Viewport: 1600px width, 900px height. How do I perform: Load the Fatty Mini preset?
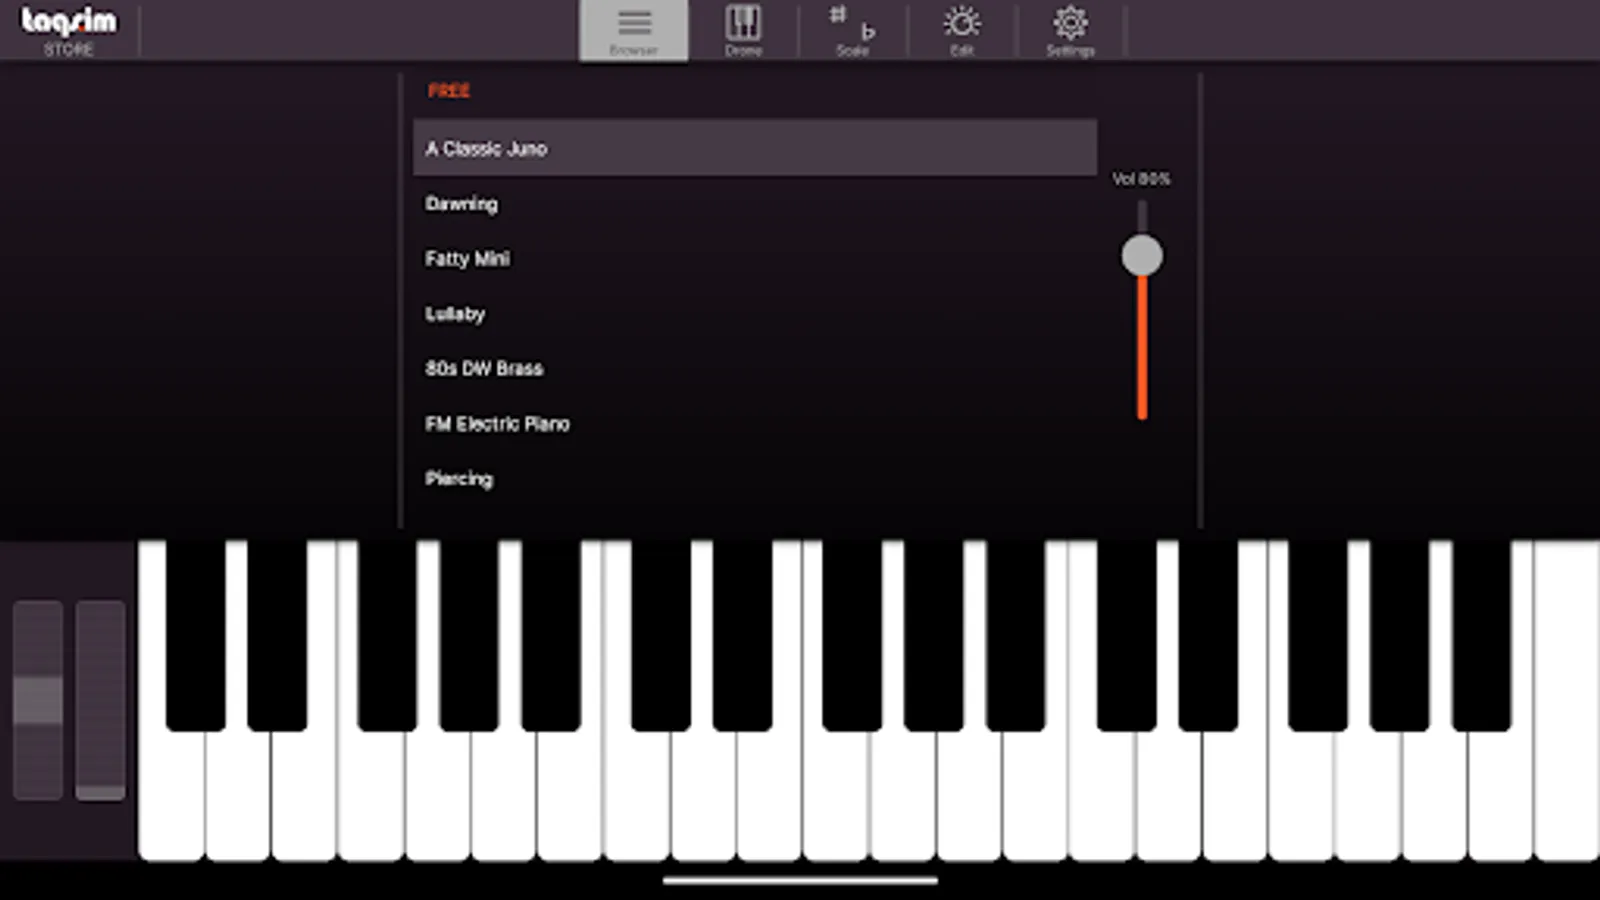click(x=755, y=258)
